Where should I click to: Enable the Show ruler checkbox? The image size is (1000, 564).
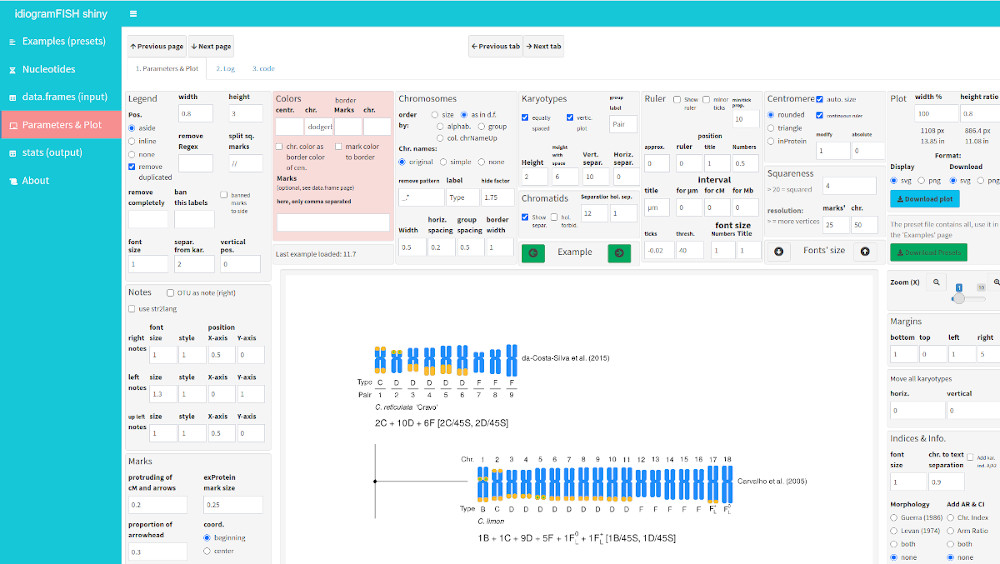click(x=678, y=100)
